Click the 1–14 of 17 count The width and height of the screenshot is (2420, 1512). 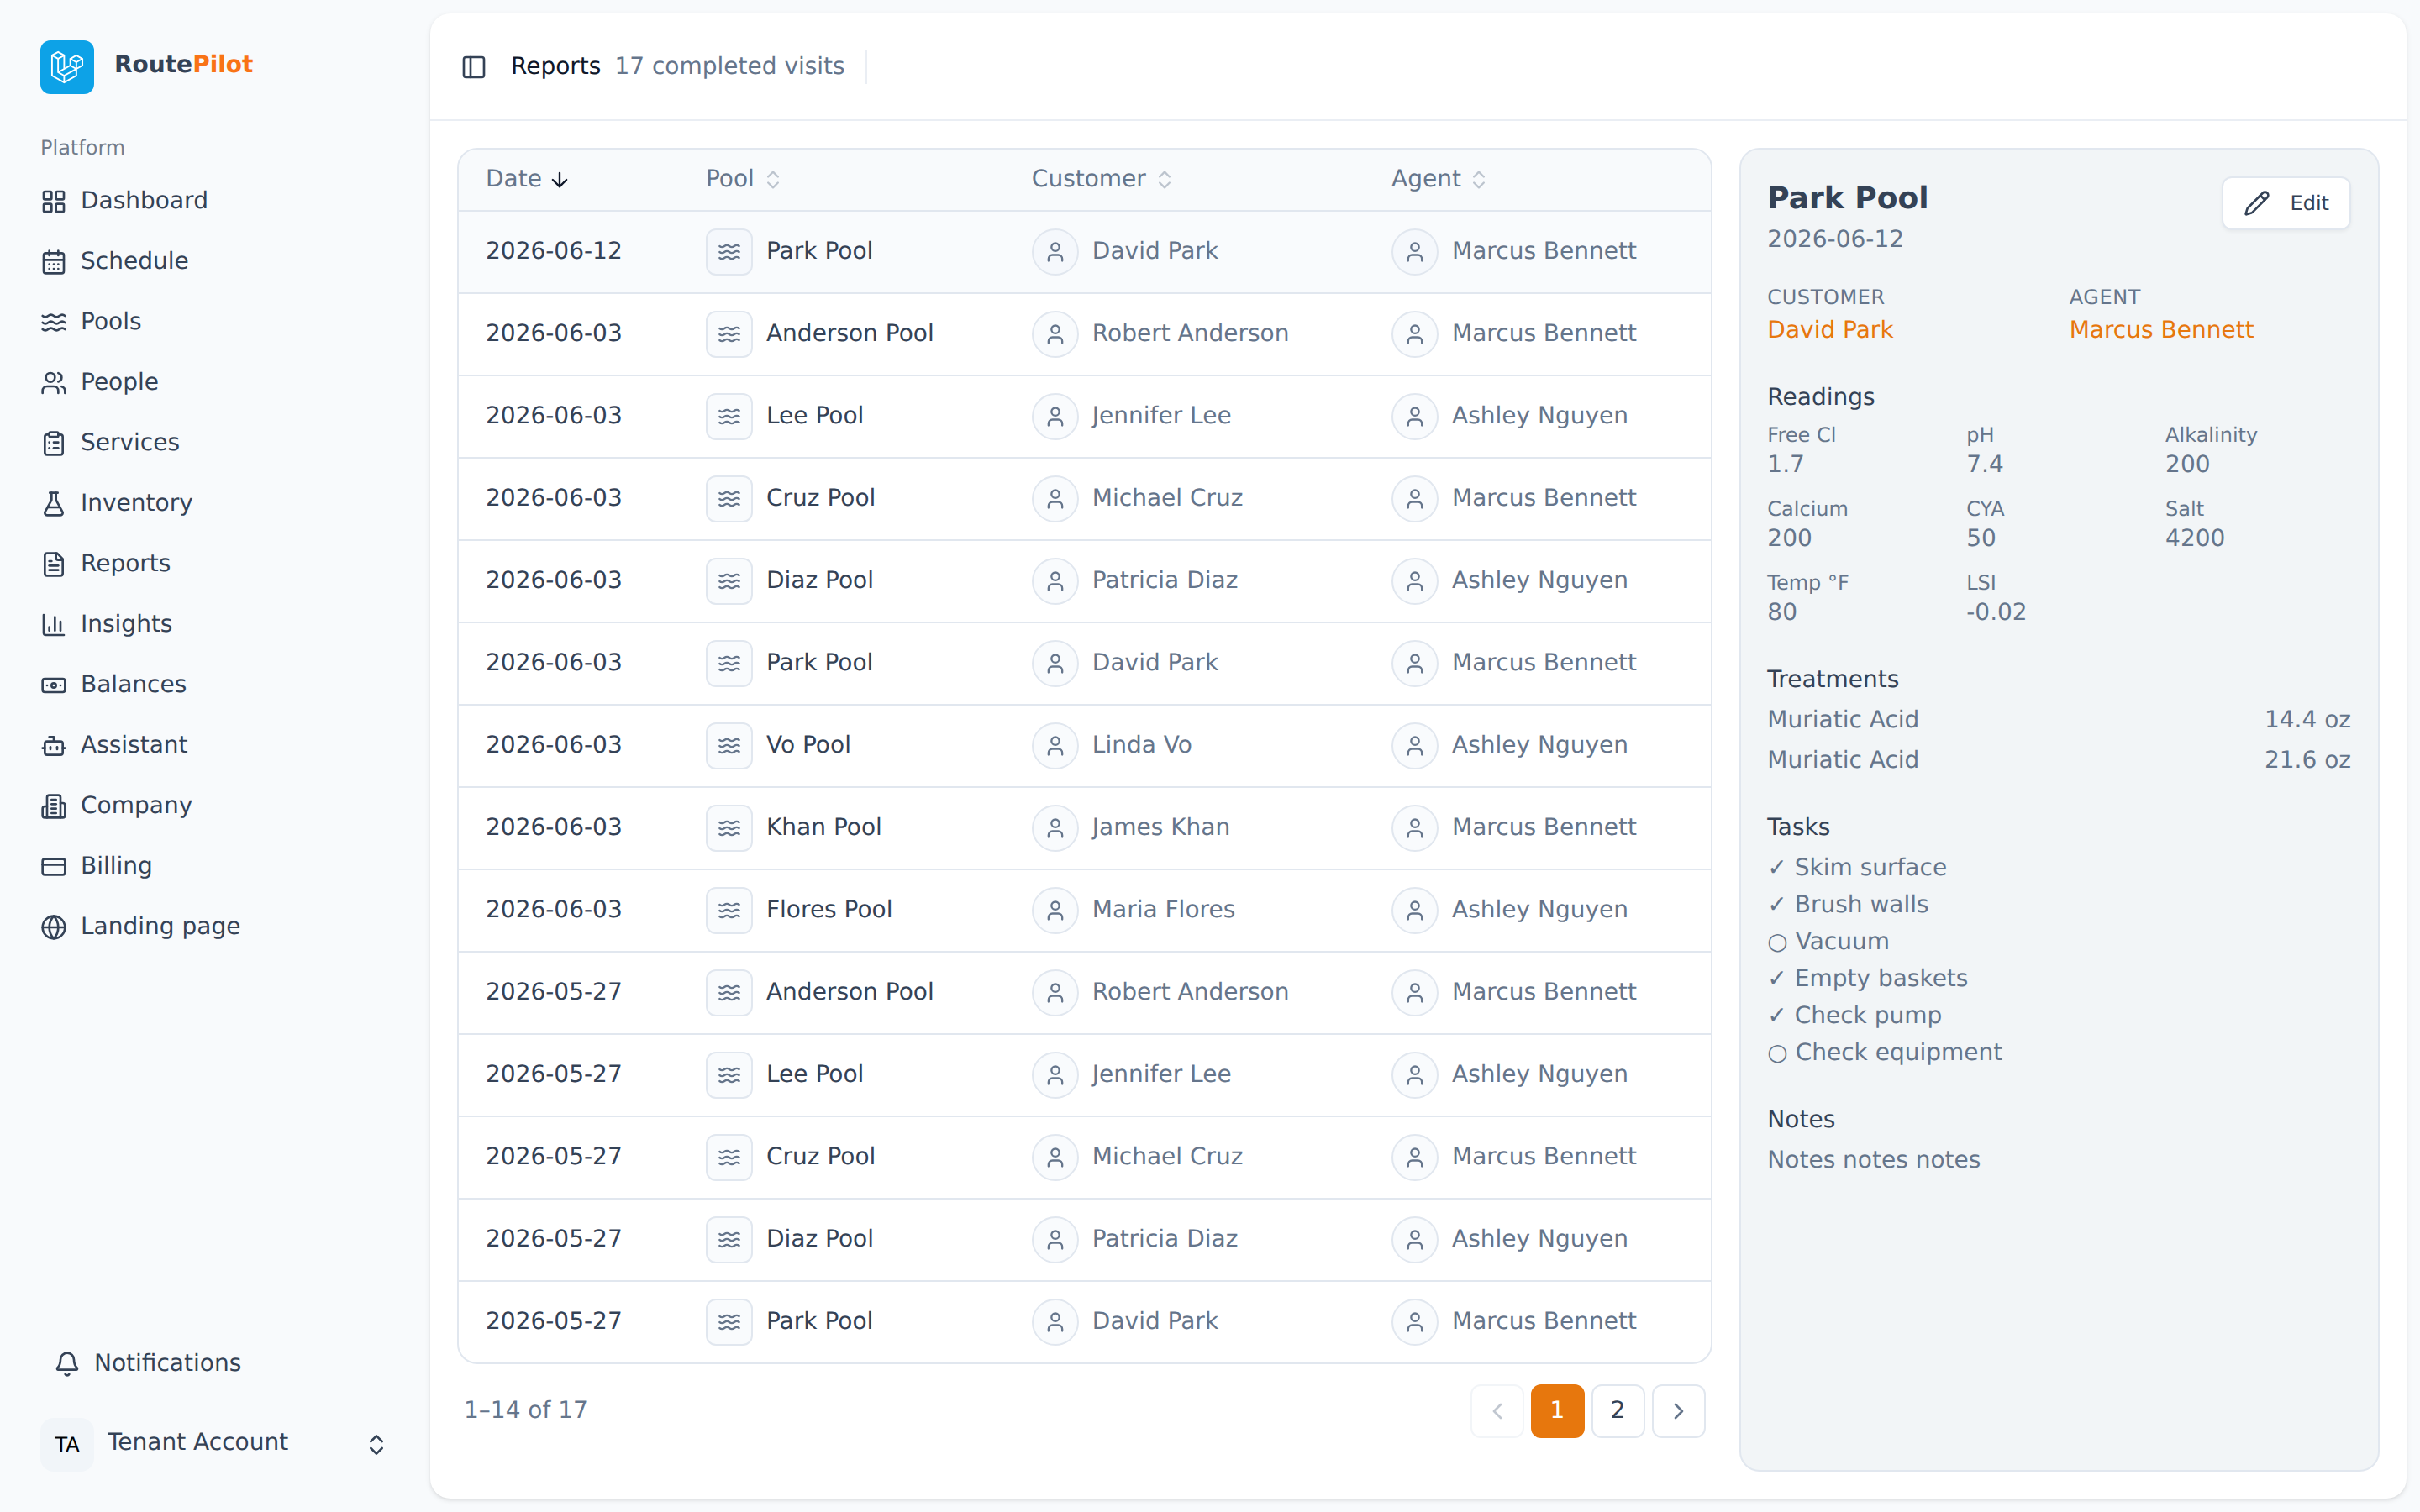click(525, 1410)
